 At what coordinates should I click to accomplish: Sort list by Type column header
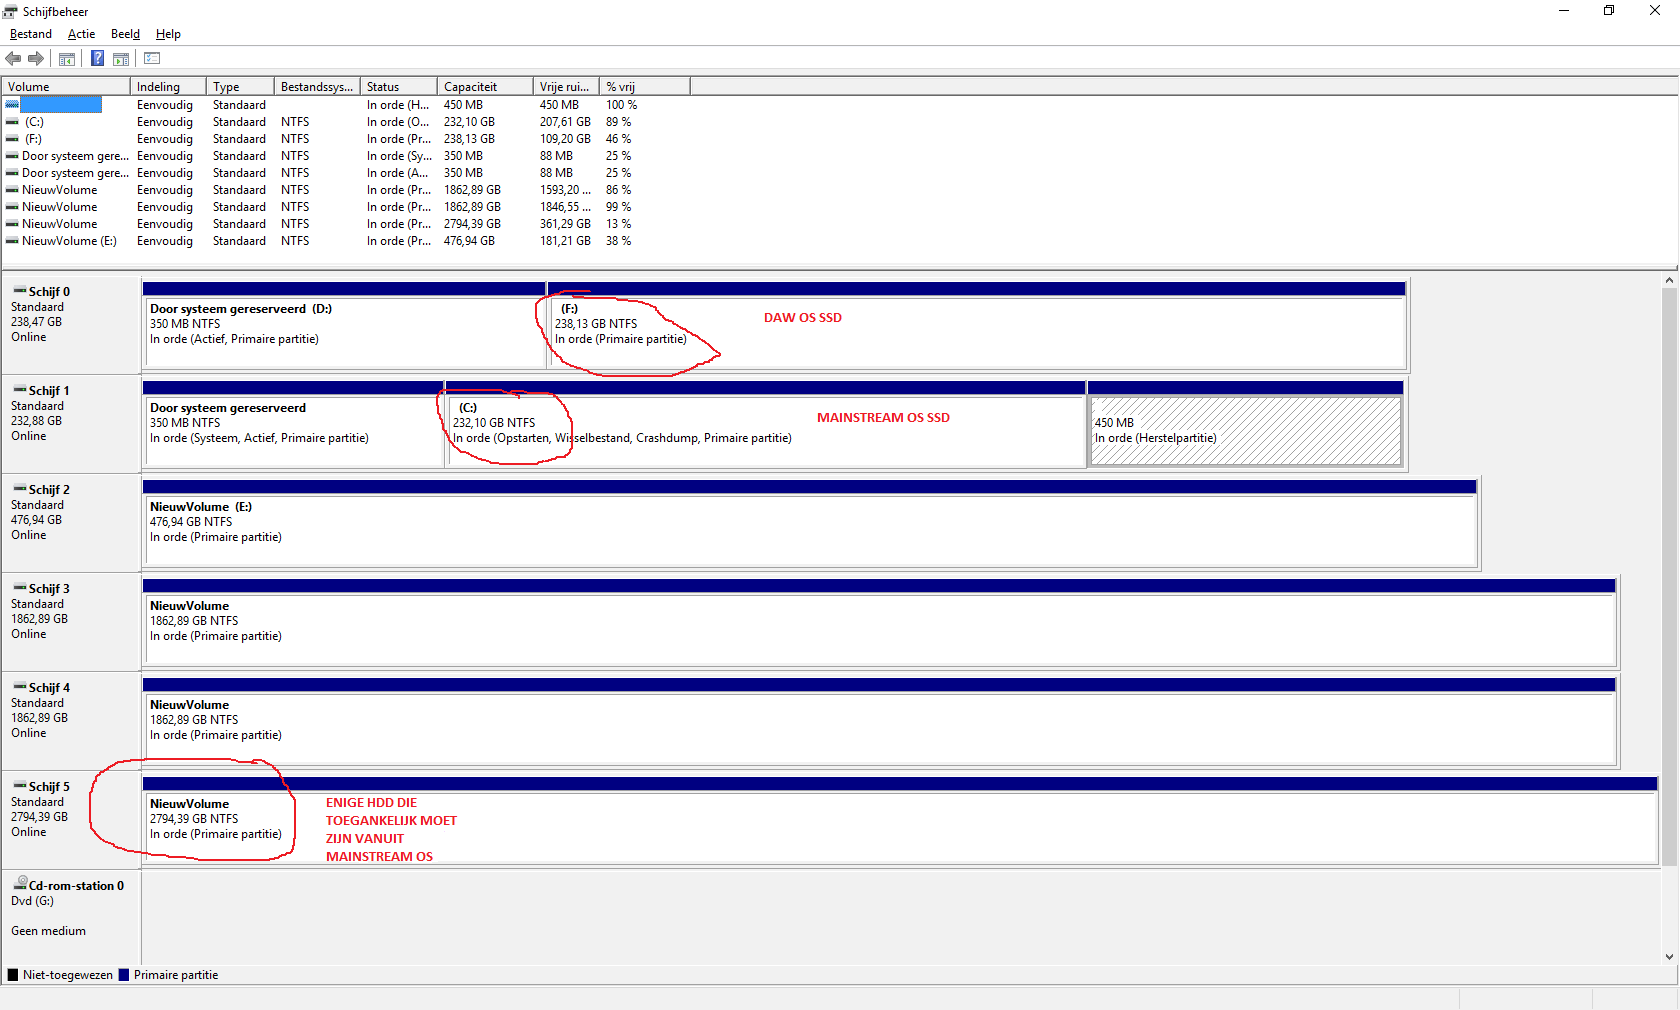240,87
